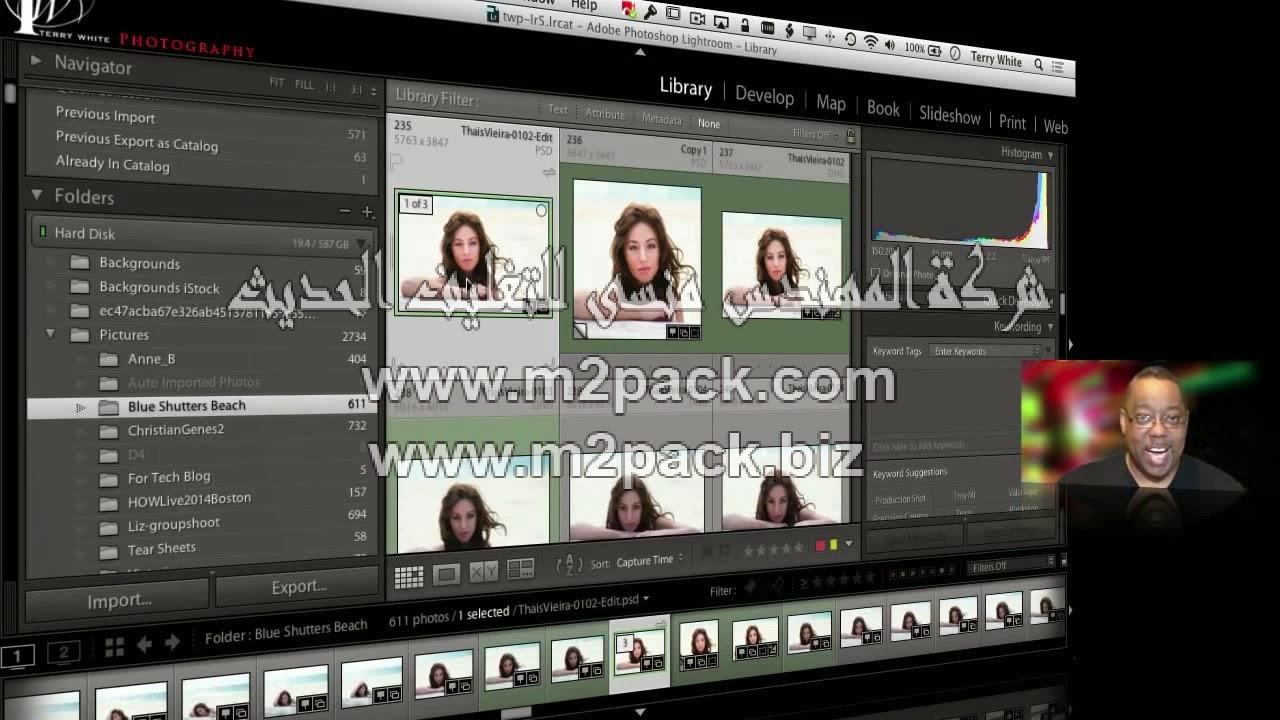Click Backgrounds folder icon

[x=80, y=262]
